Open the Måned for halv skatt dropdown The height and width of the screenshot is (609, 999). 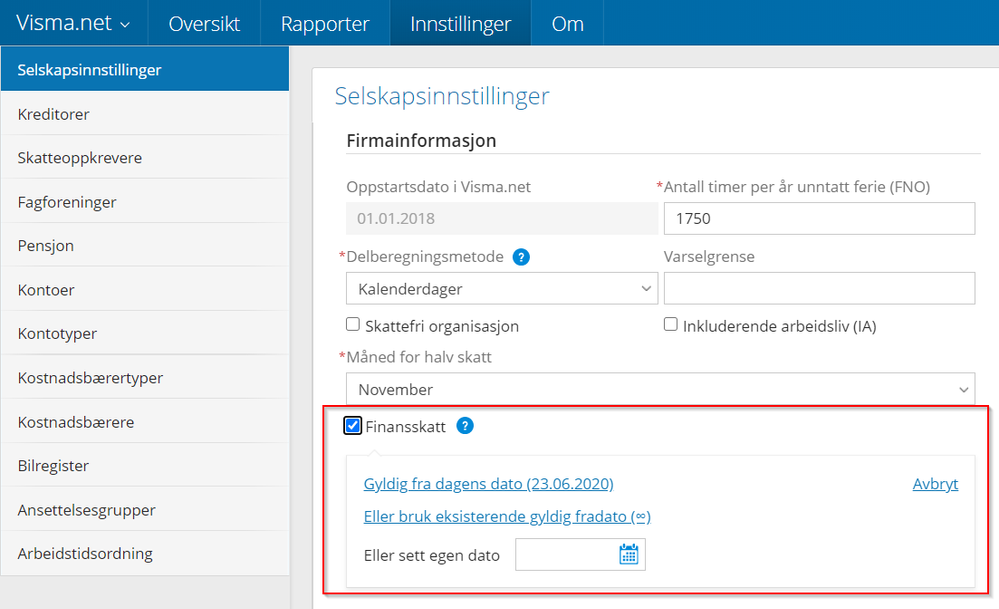660,389
